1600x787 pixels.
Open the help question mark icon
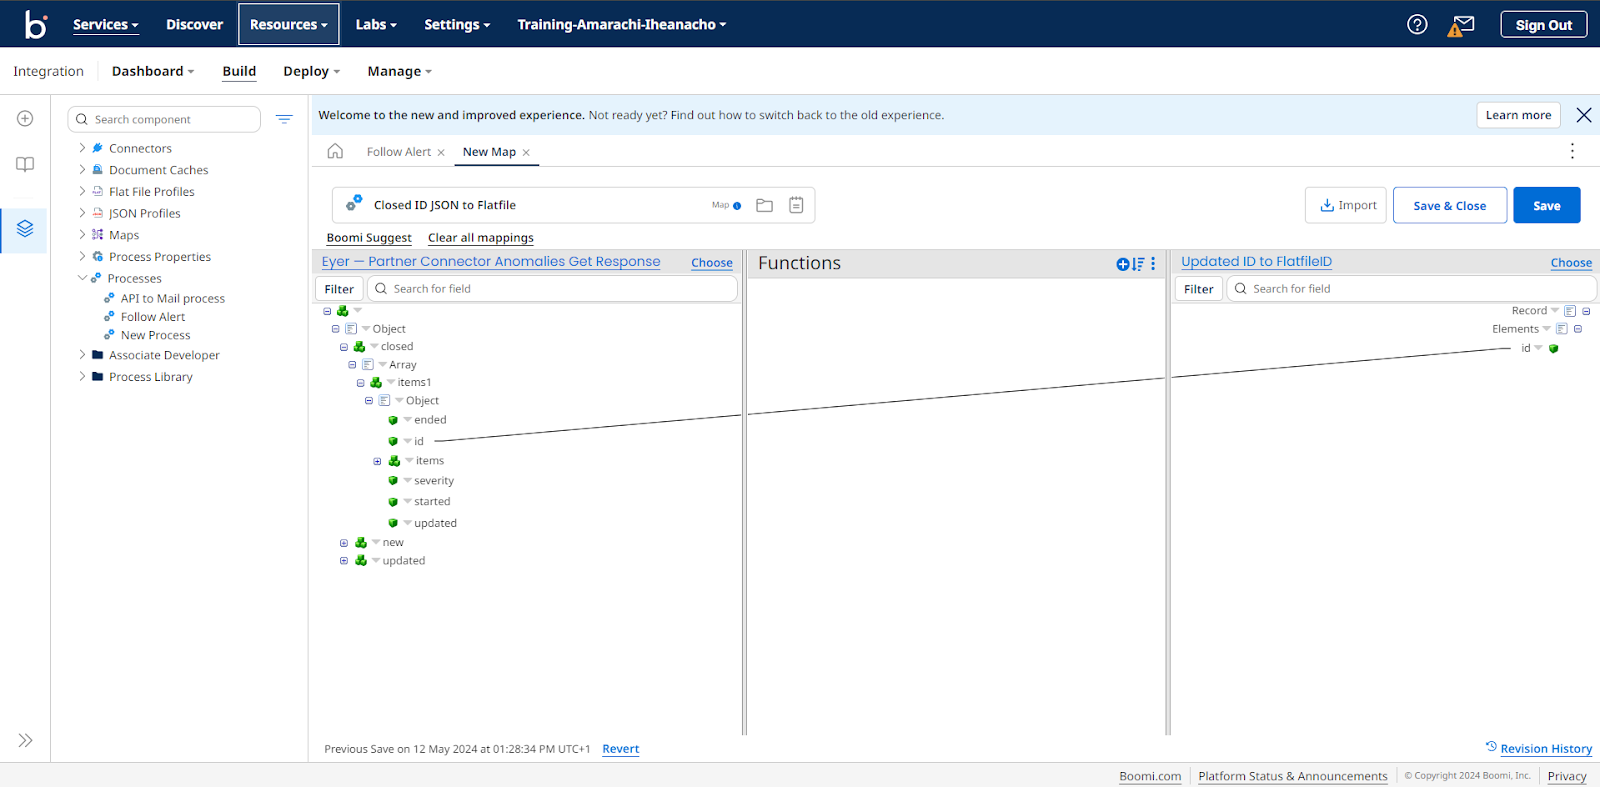[1417, 24]
